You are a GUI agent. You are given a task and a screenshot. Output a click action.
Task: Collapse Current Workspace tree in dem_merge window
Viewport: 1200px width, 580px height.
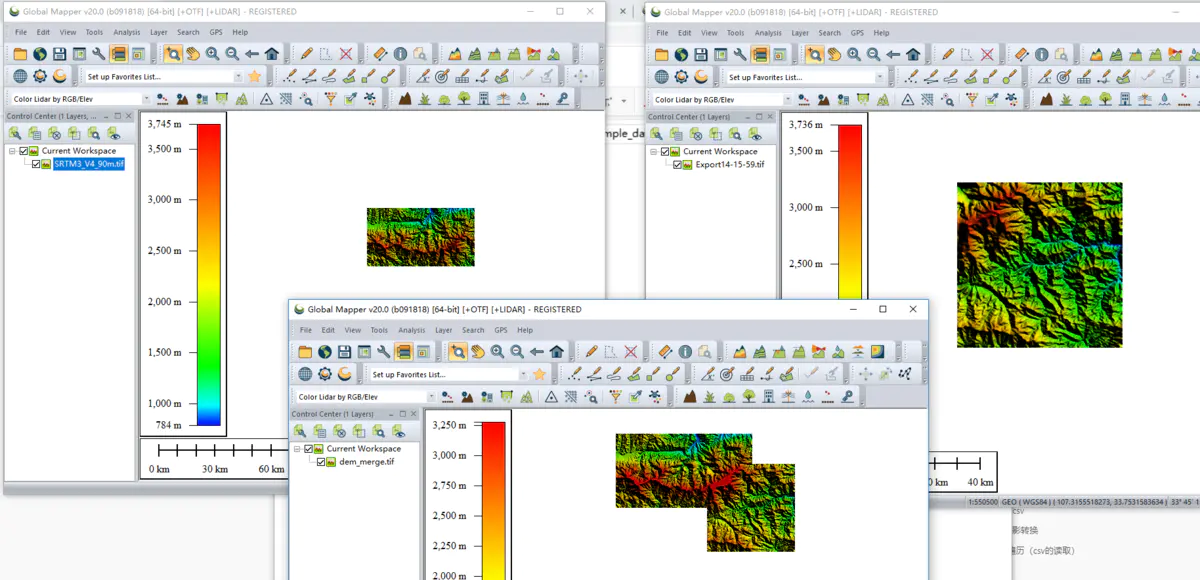pos(297,449)
